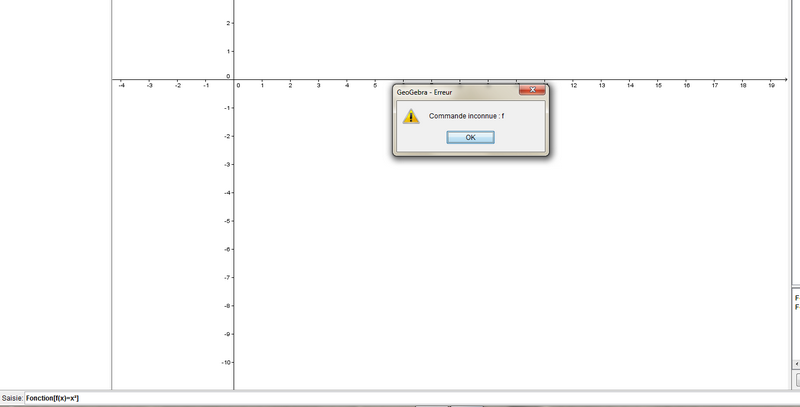
Task: Click OK in the GeoGebra error dialog
Action: pyautogui.click(x=471, y=137)
